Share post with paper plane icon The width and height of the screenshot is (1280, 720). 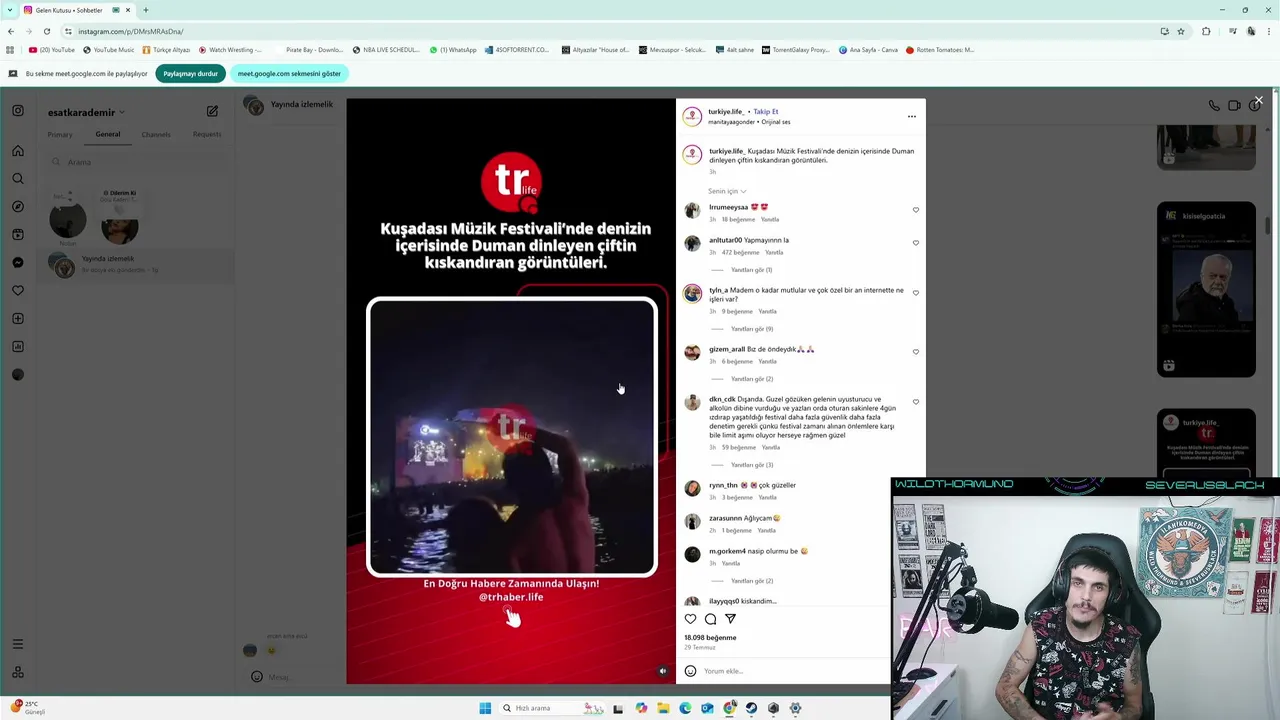(730, 619)
